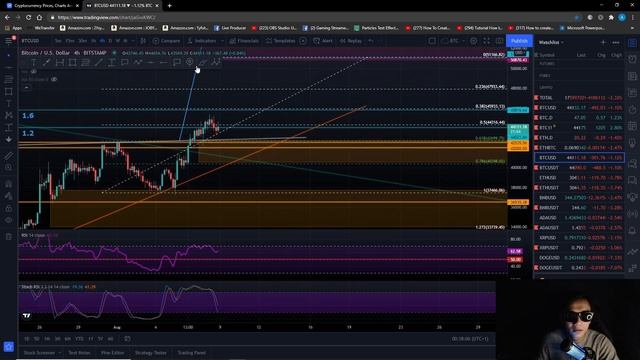Toggle hide all drawings eye icon
Viewport: 640px width, 360px height.
pyautogui.click(x=9, y=220)
